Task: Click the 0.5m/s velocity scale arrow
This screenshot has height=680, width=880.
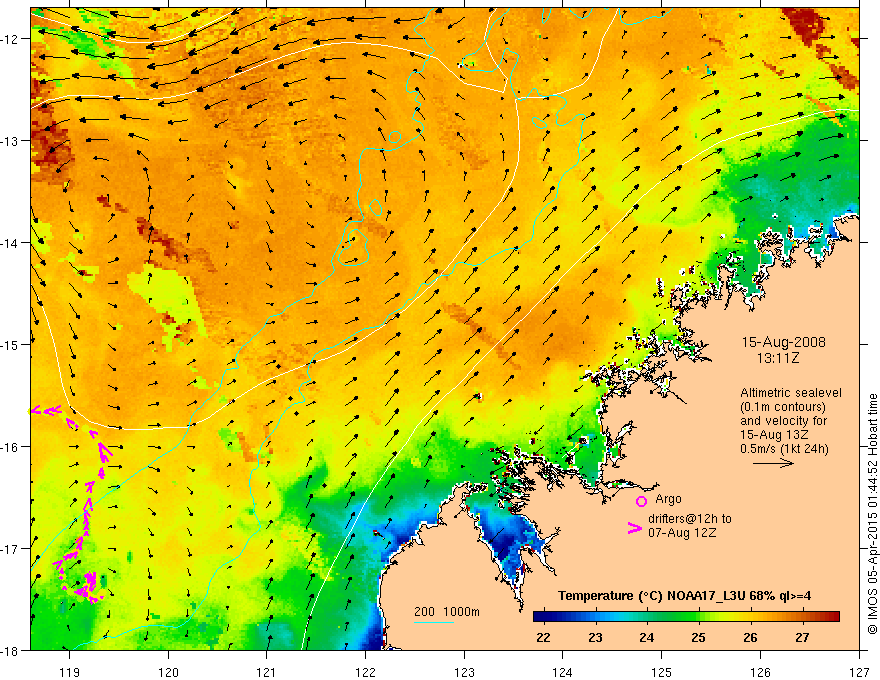Action: click(x=773, y=463)
